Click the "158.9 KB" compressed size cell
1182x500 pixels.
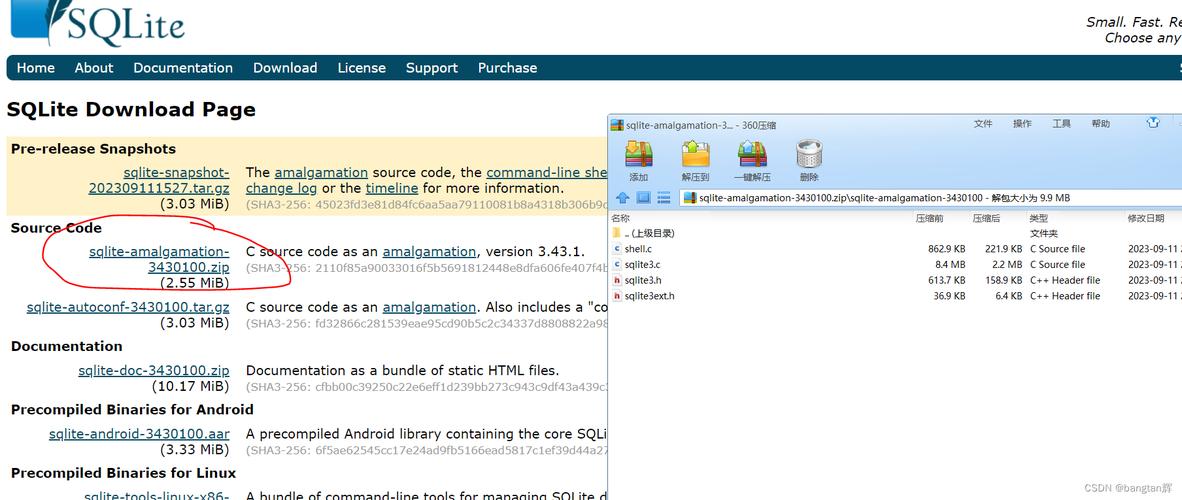1003,281
